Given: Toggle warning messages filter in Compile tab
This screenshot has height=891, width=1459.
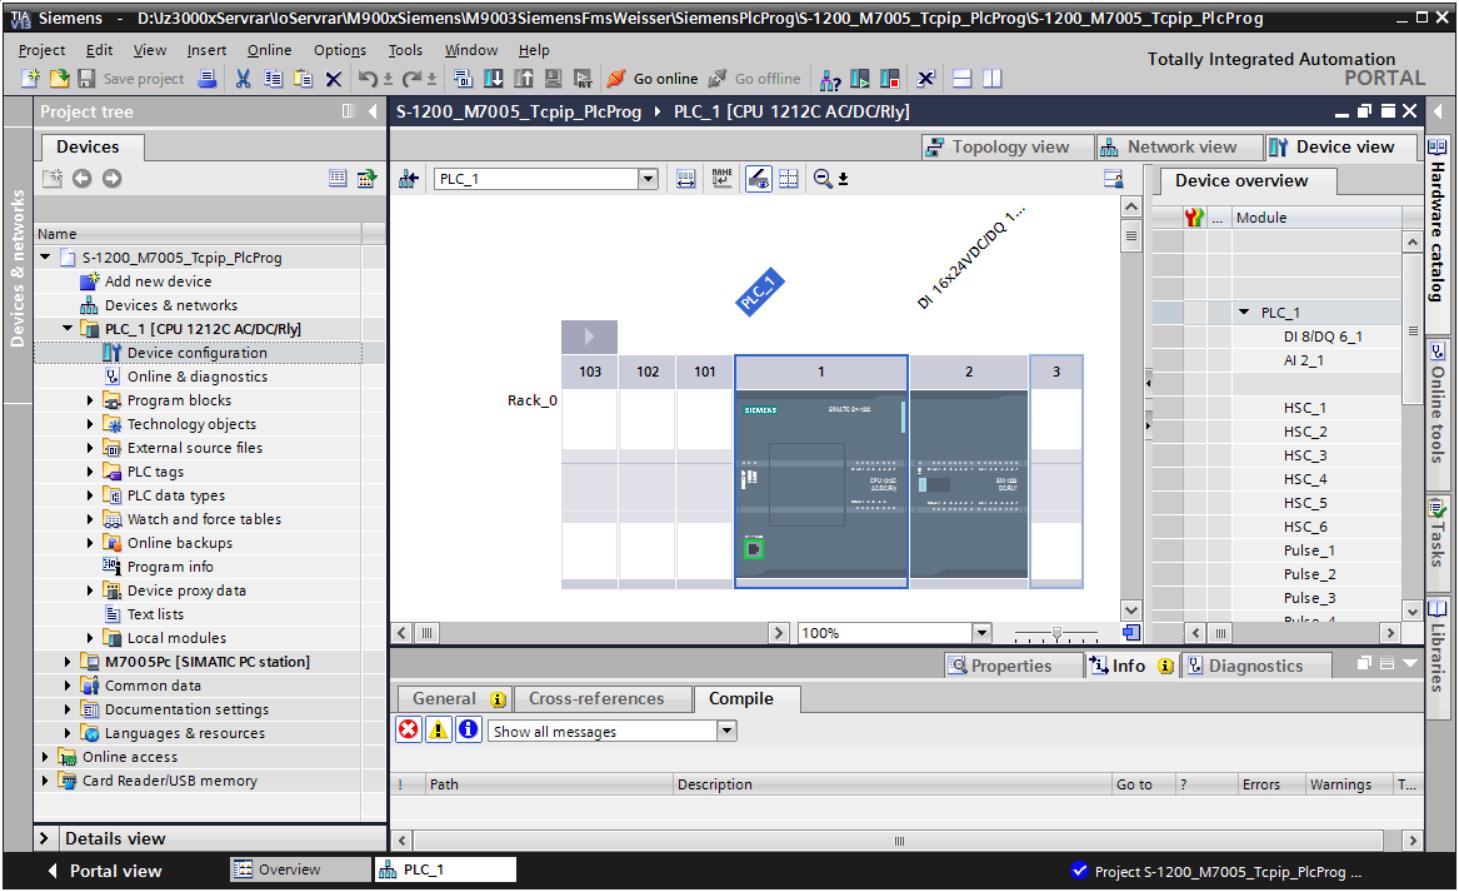Looking at the screenshot, I should tap(438, 730).
